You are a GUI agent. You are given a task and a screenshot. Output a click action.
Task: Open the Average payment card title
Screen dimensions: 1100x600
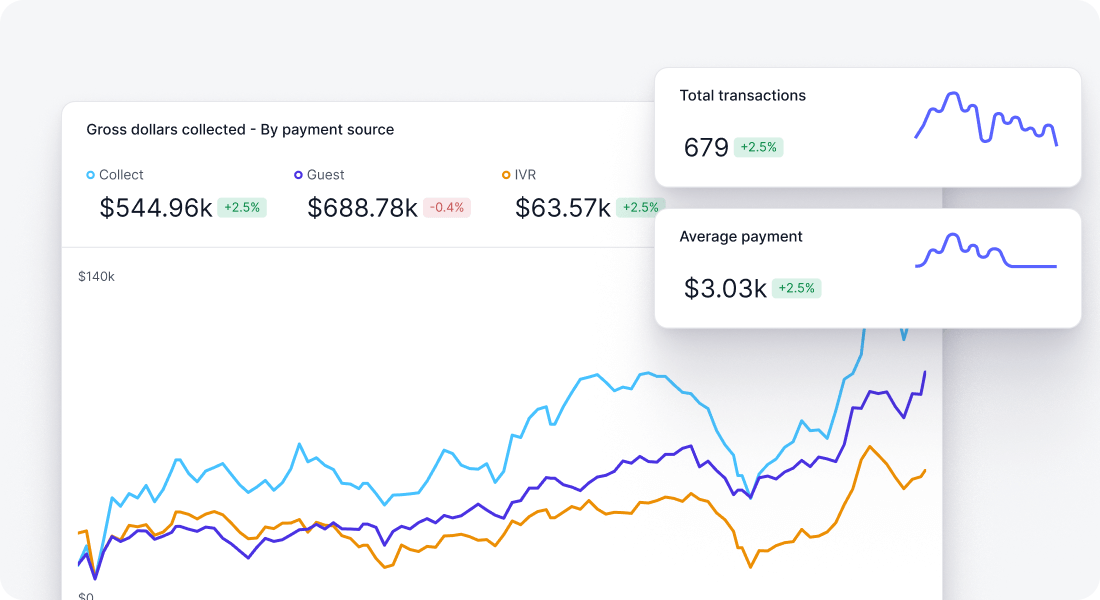tap(741, 236)
